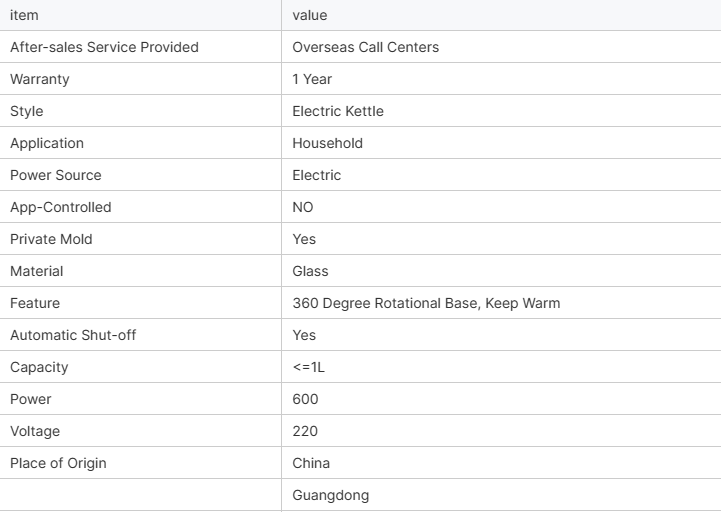This screenshot has width=723, height=512.
Task: Select the 'Power Source' label
Action: click(56, 175)
